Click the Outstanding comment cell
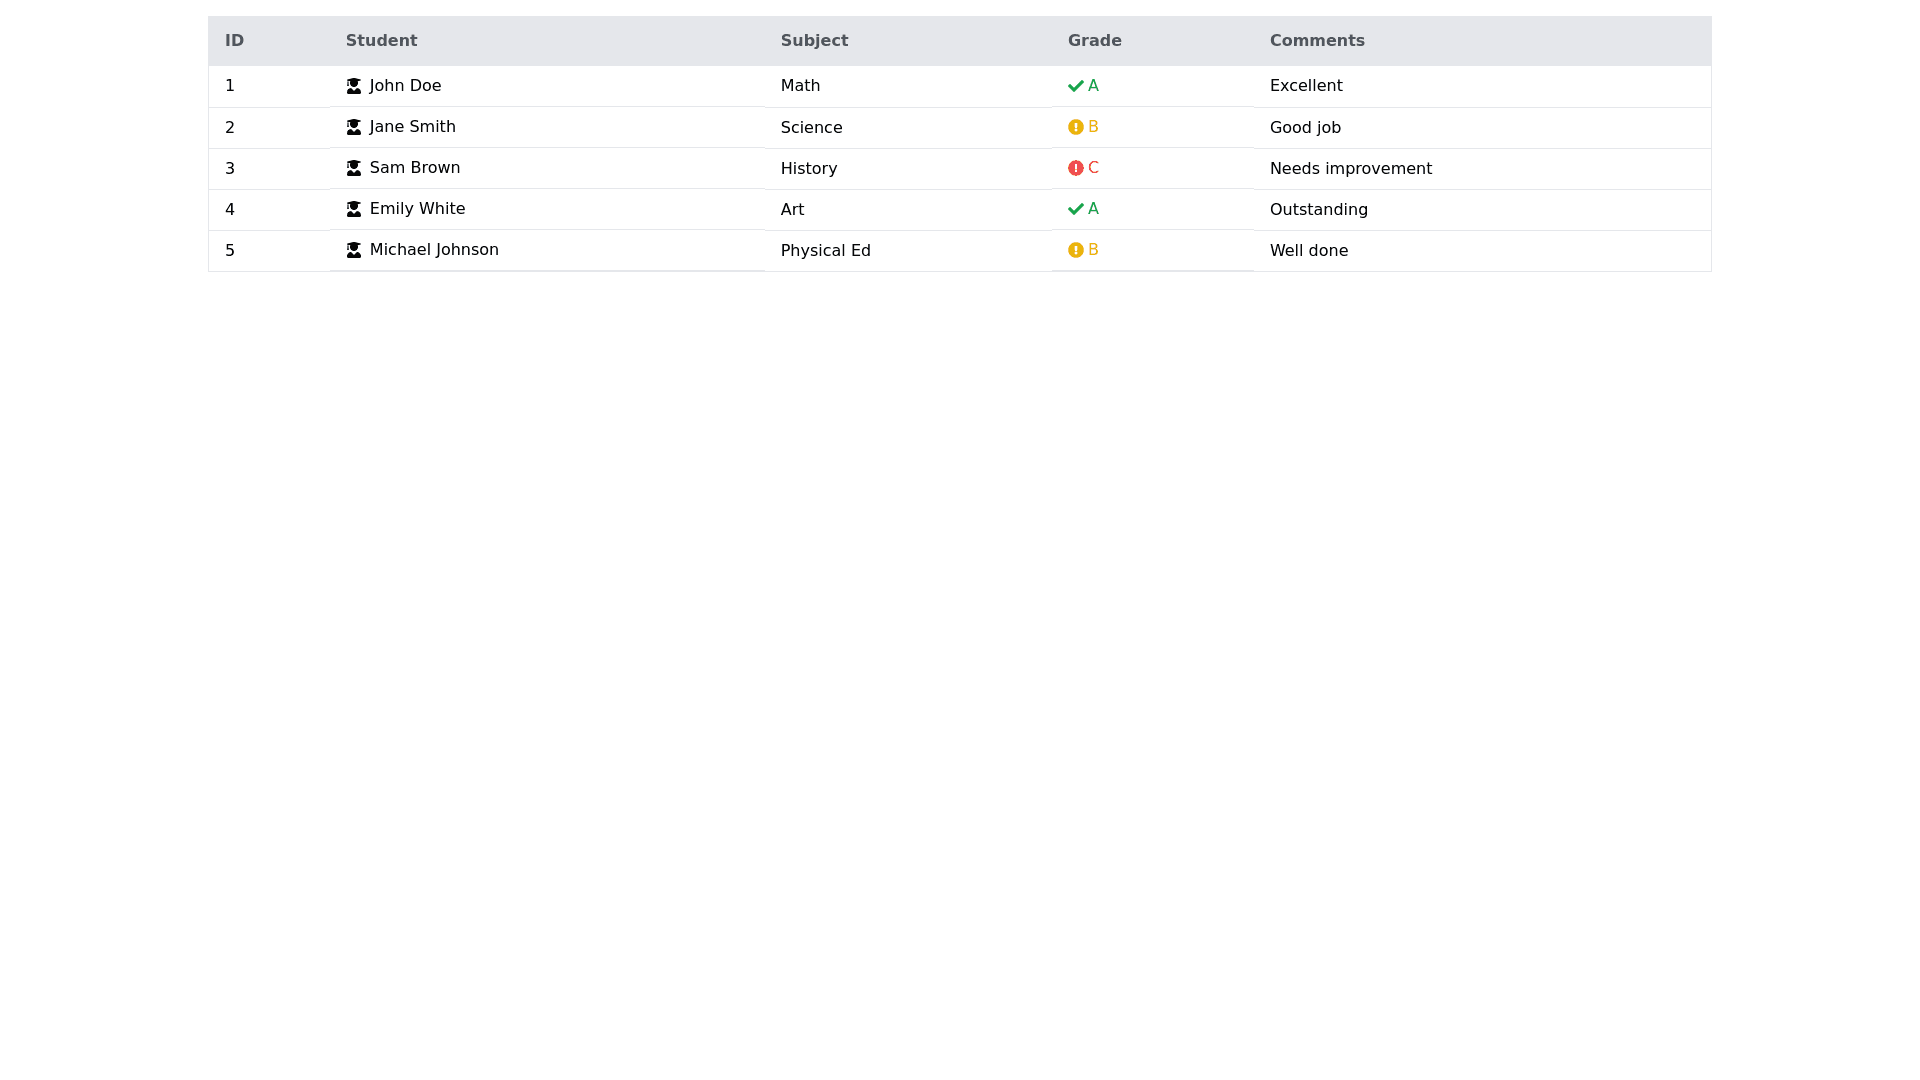Screen dimensions: 1920x1080 pyautogui.click(x=1318, y=210)
